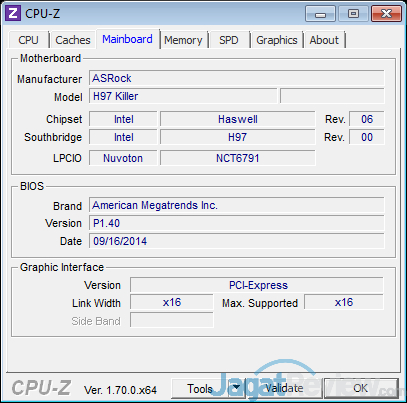Viewport: 407px width, 403px height.
Task: Select American Megatrends Inc. BIOS brand
Action: tap(237, 205)
